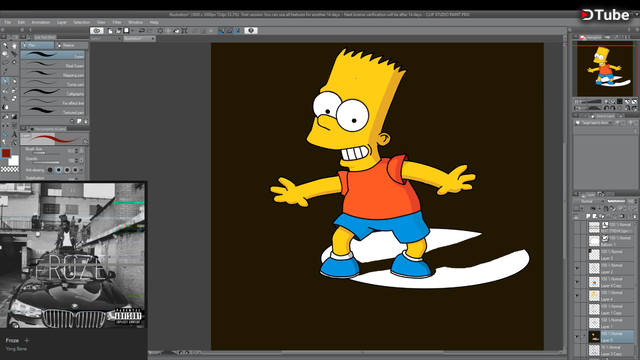Click the Transform scale icon in command bar
The height and width of the screenshot is (360, 640).
pyautogui.click(x=184, y=31)
